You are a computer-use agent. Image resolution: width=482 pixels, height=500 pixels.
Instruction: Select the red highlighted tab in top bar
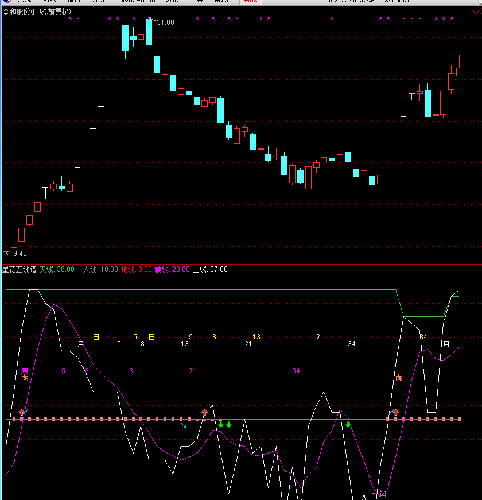(x=250, y=2)
